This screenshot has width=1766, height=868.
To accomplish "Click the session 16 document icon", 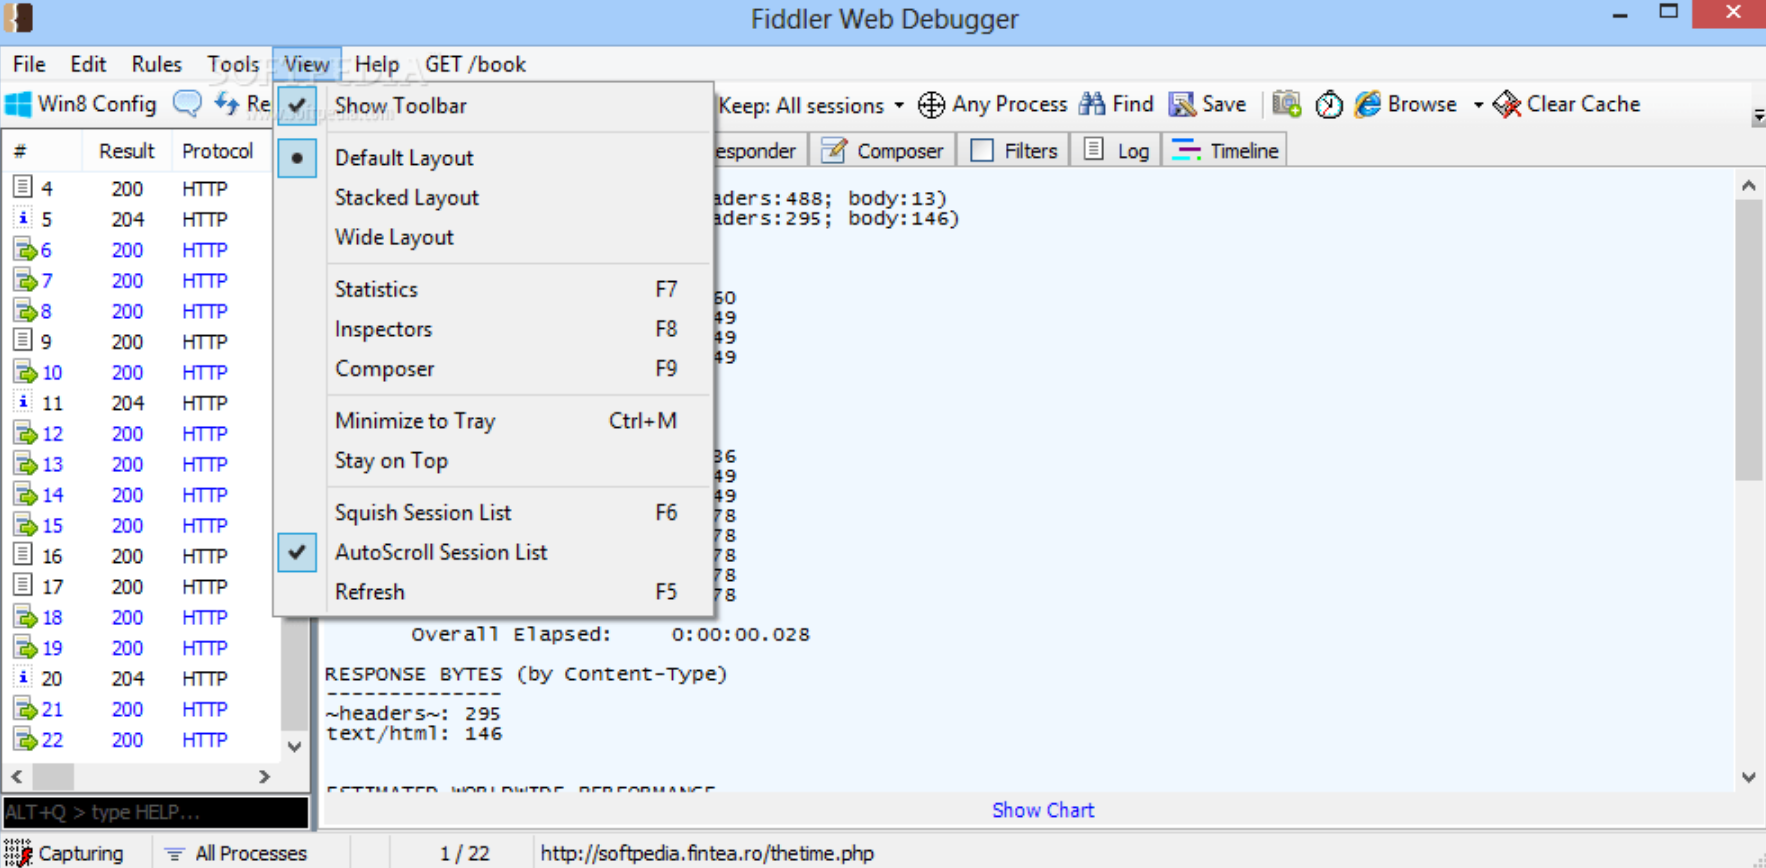I will pos(22,555).
